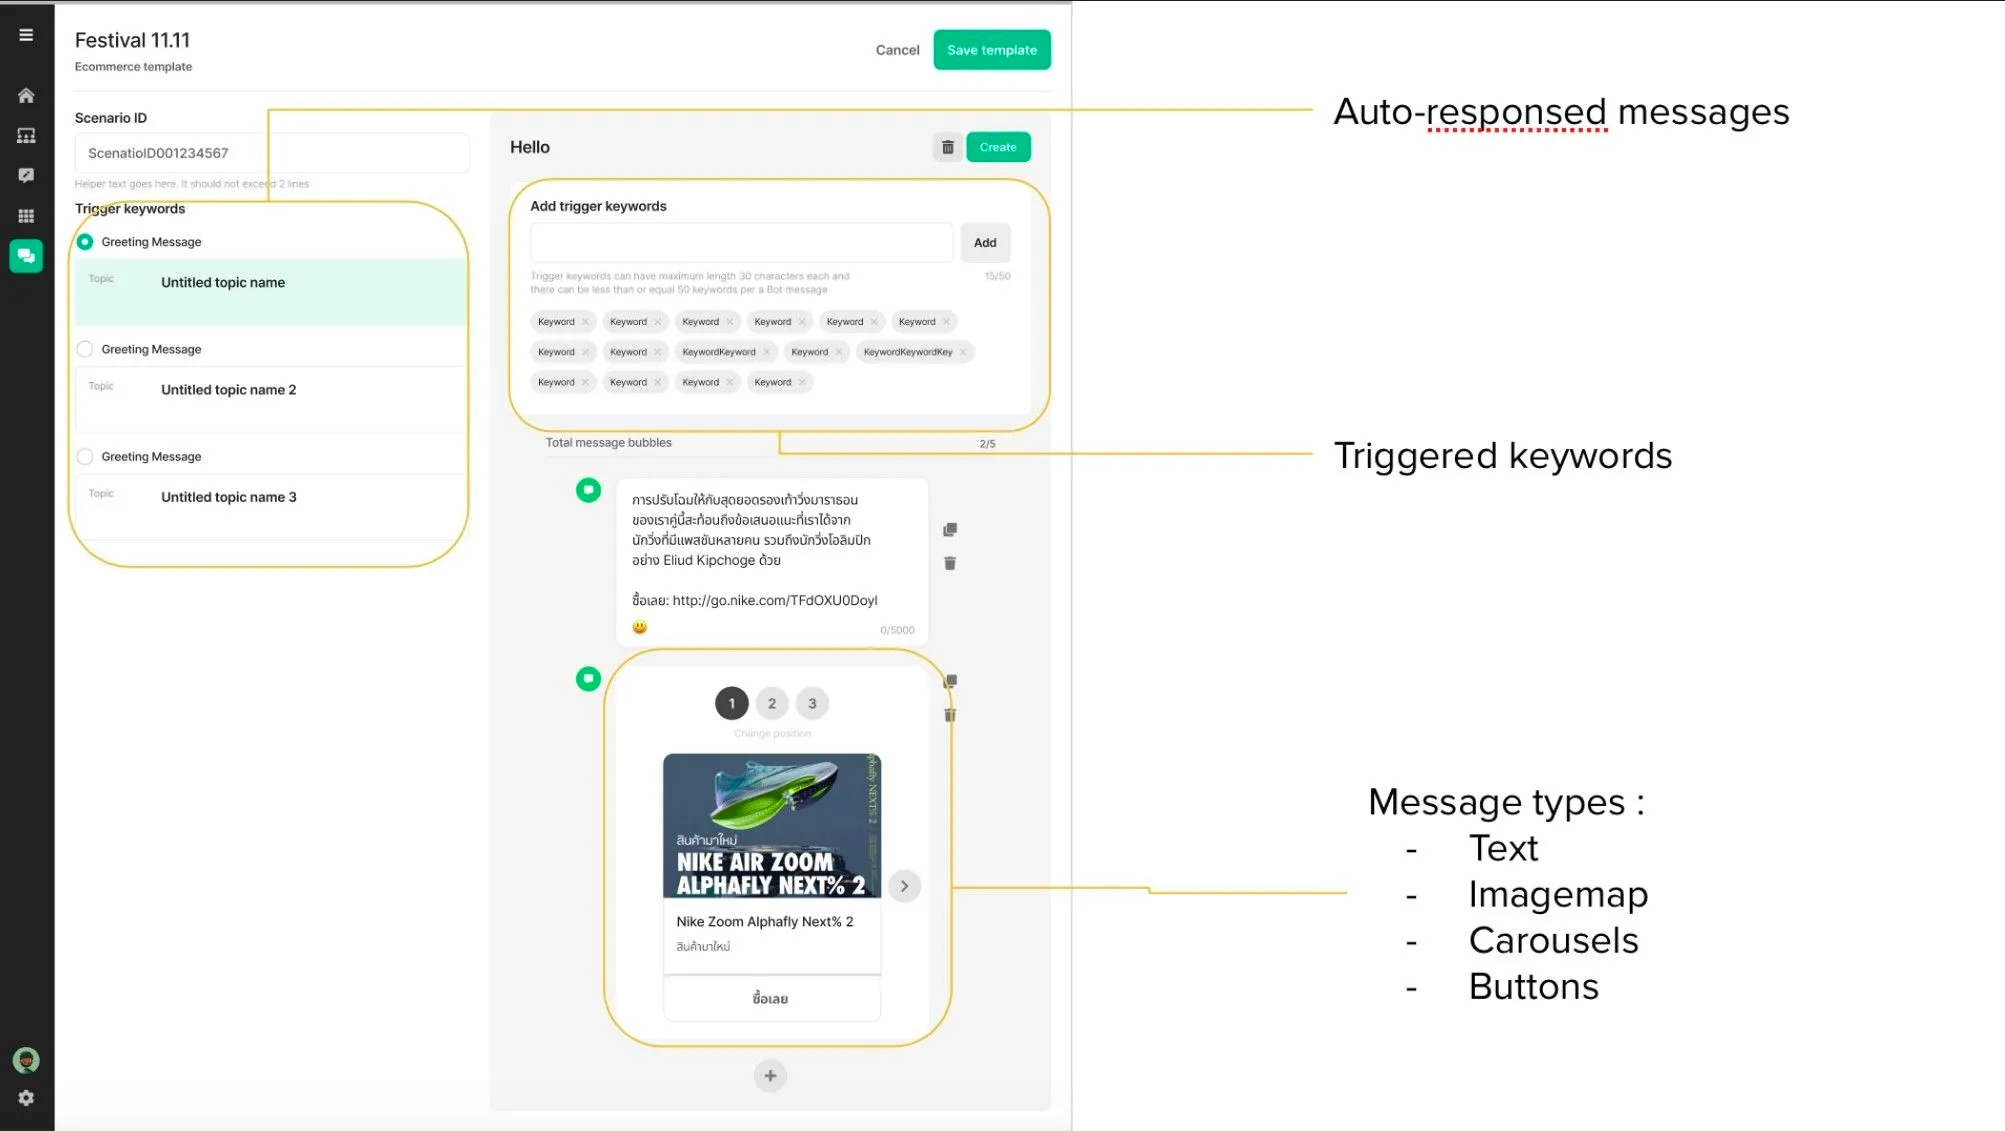Open the grid apps icon in sidebar
2005x1131 pixels.
[26, 216]
